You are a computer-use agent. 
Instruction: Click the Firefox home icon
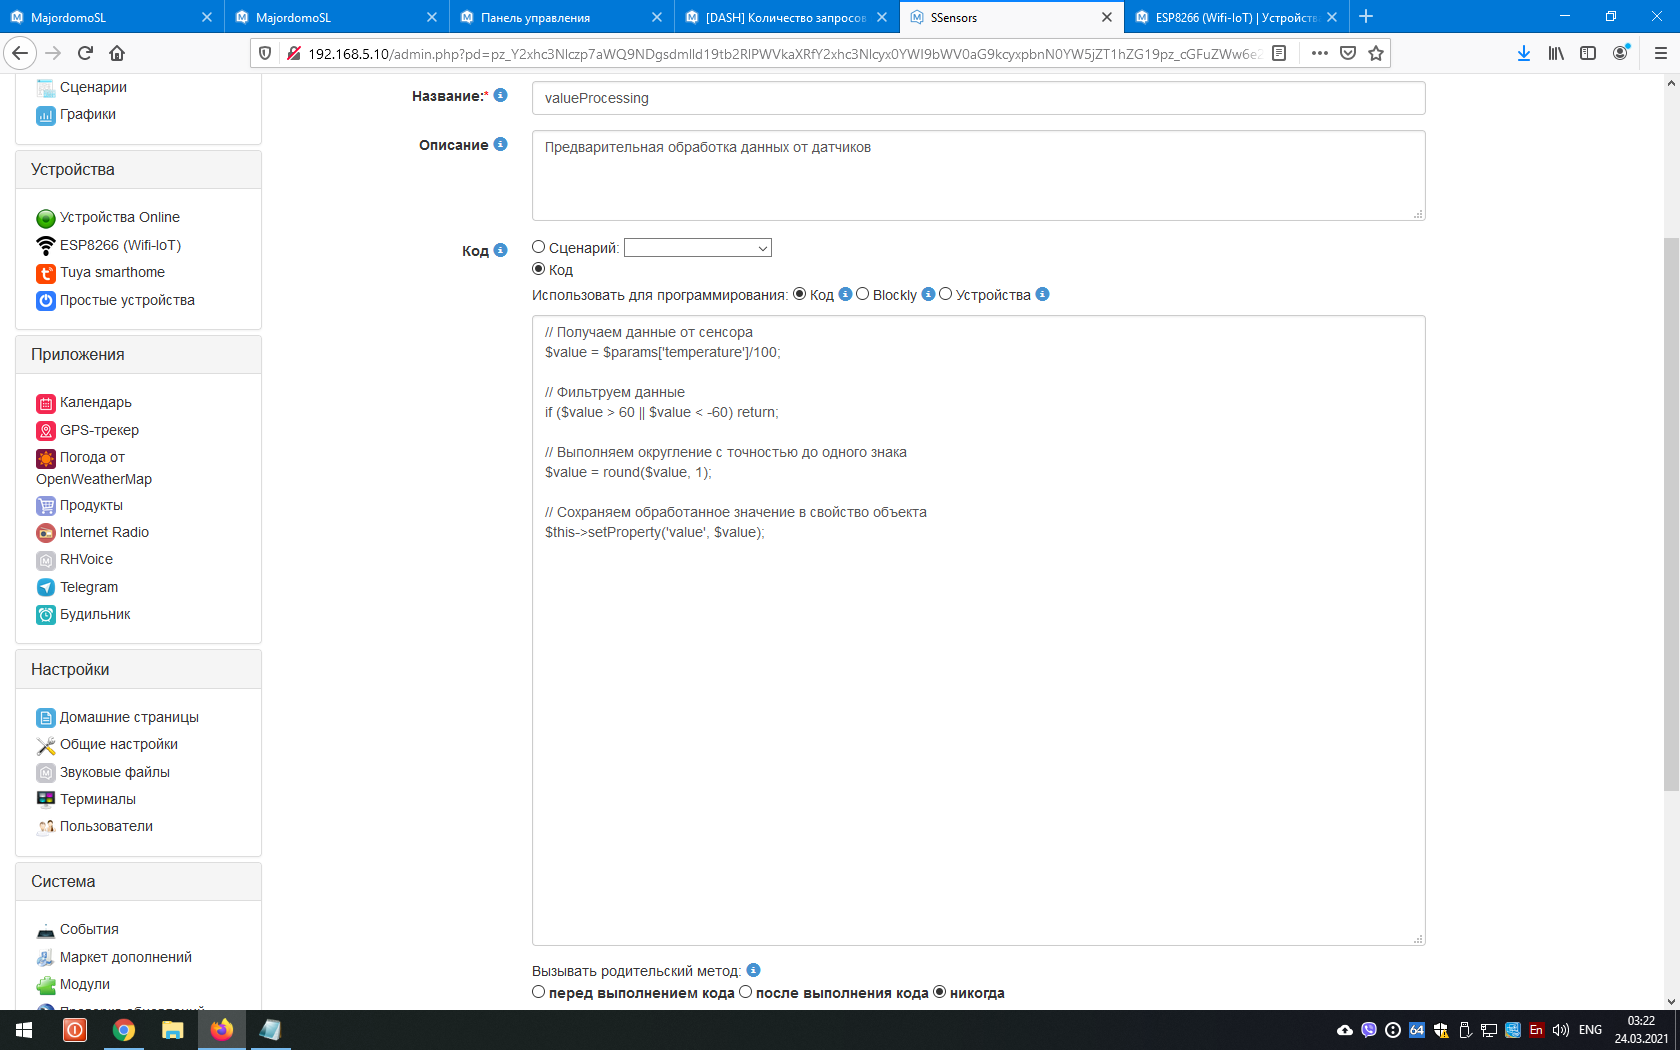[117, 53]
